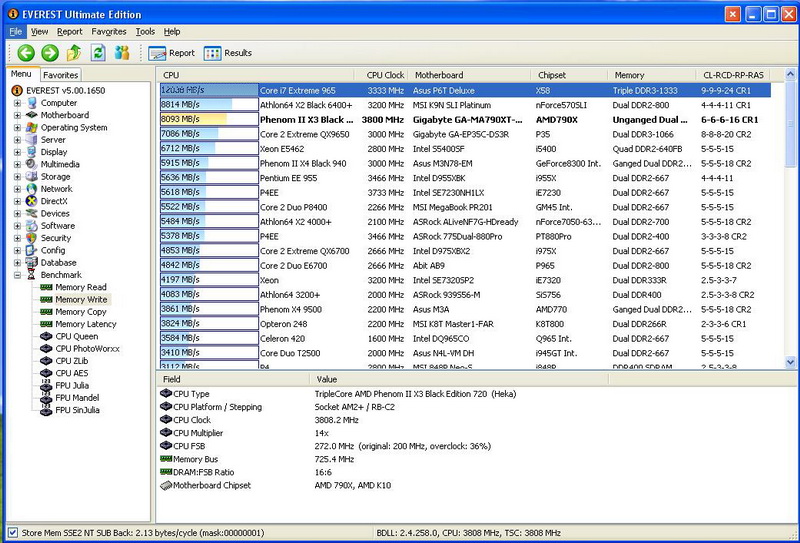Select the Memory Read RAM icon

click(x=46, y=287)
